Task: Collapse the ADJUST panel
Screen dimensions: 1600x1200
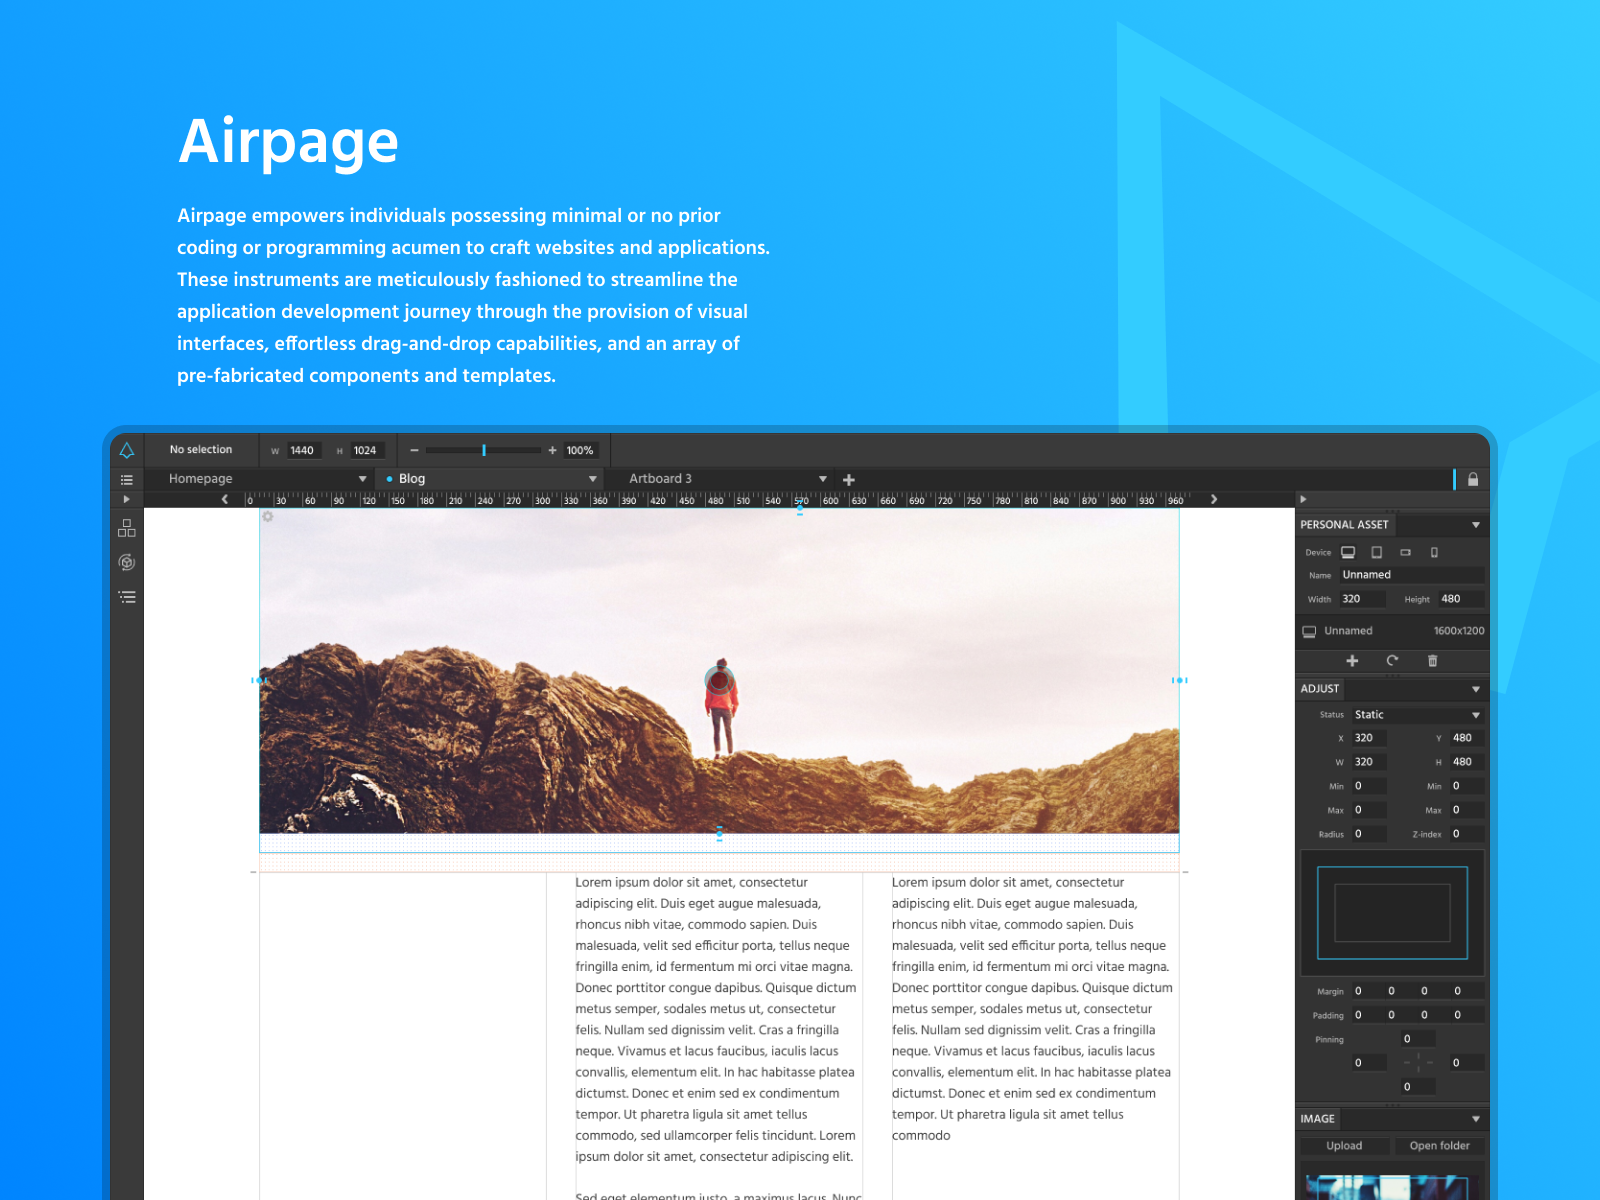Action: 1476,689
